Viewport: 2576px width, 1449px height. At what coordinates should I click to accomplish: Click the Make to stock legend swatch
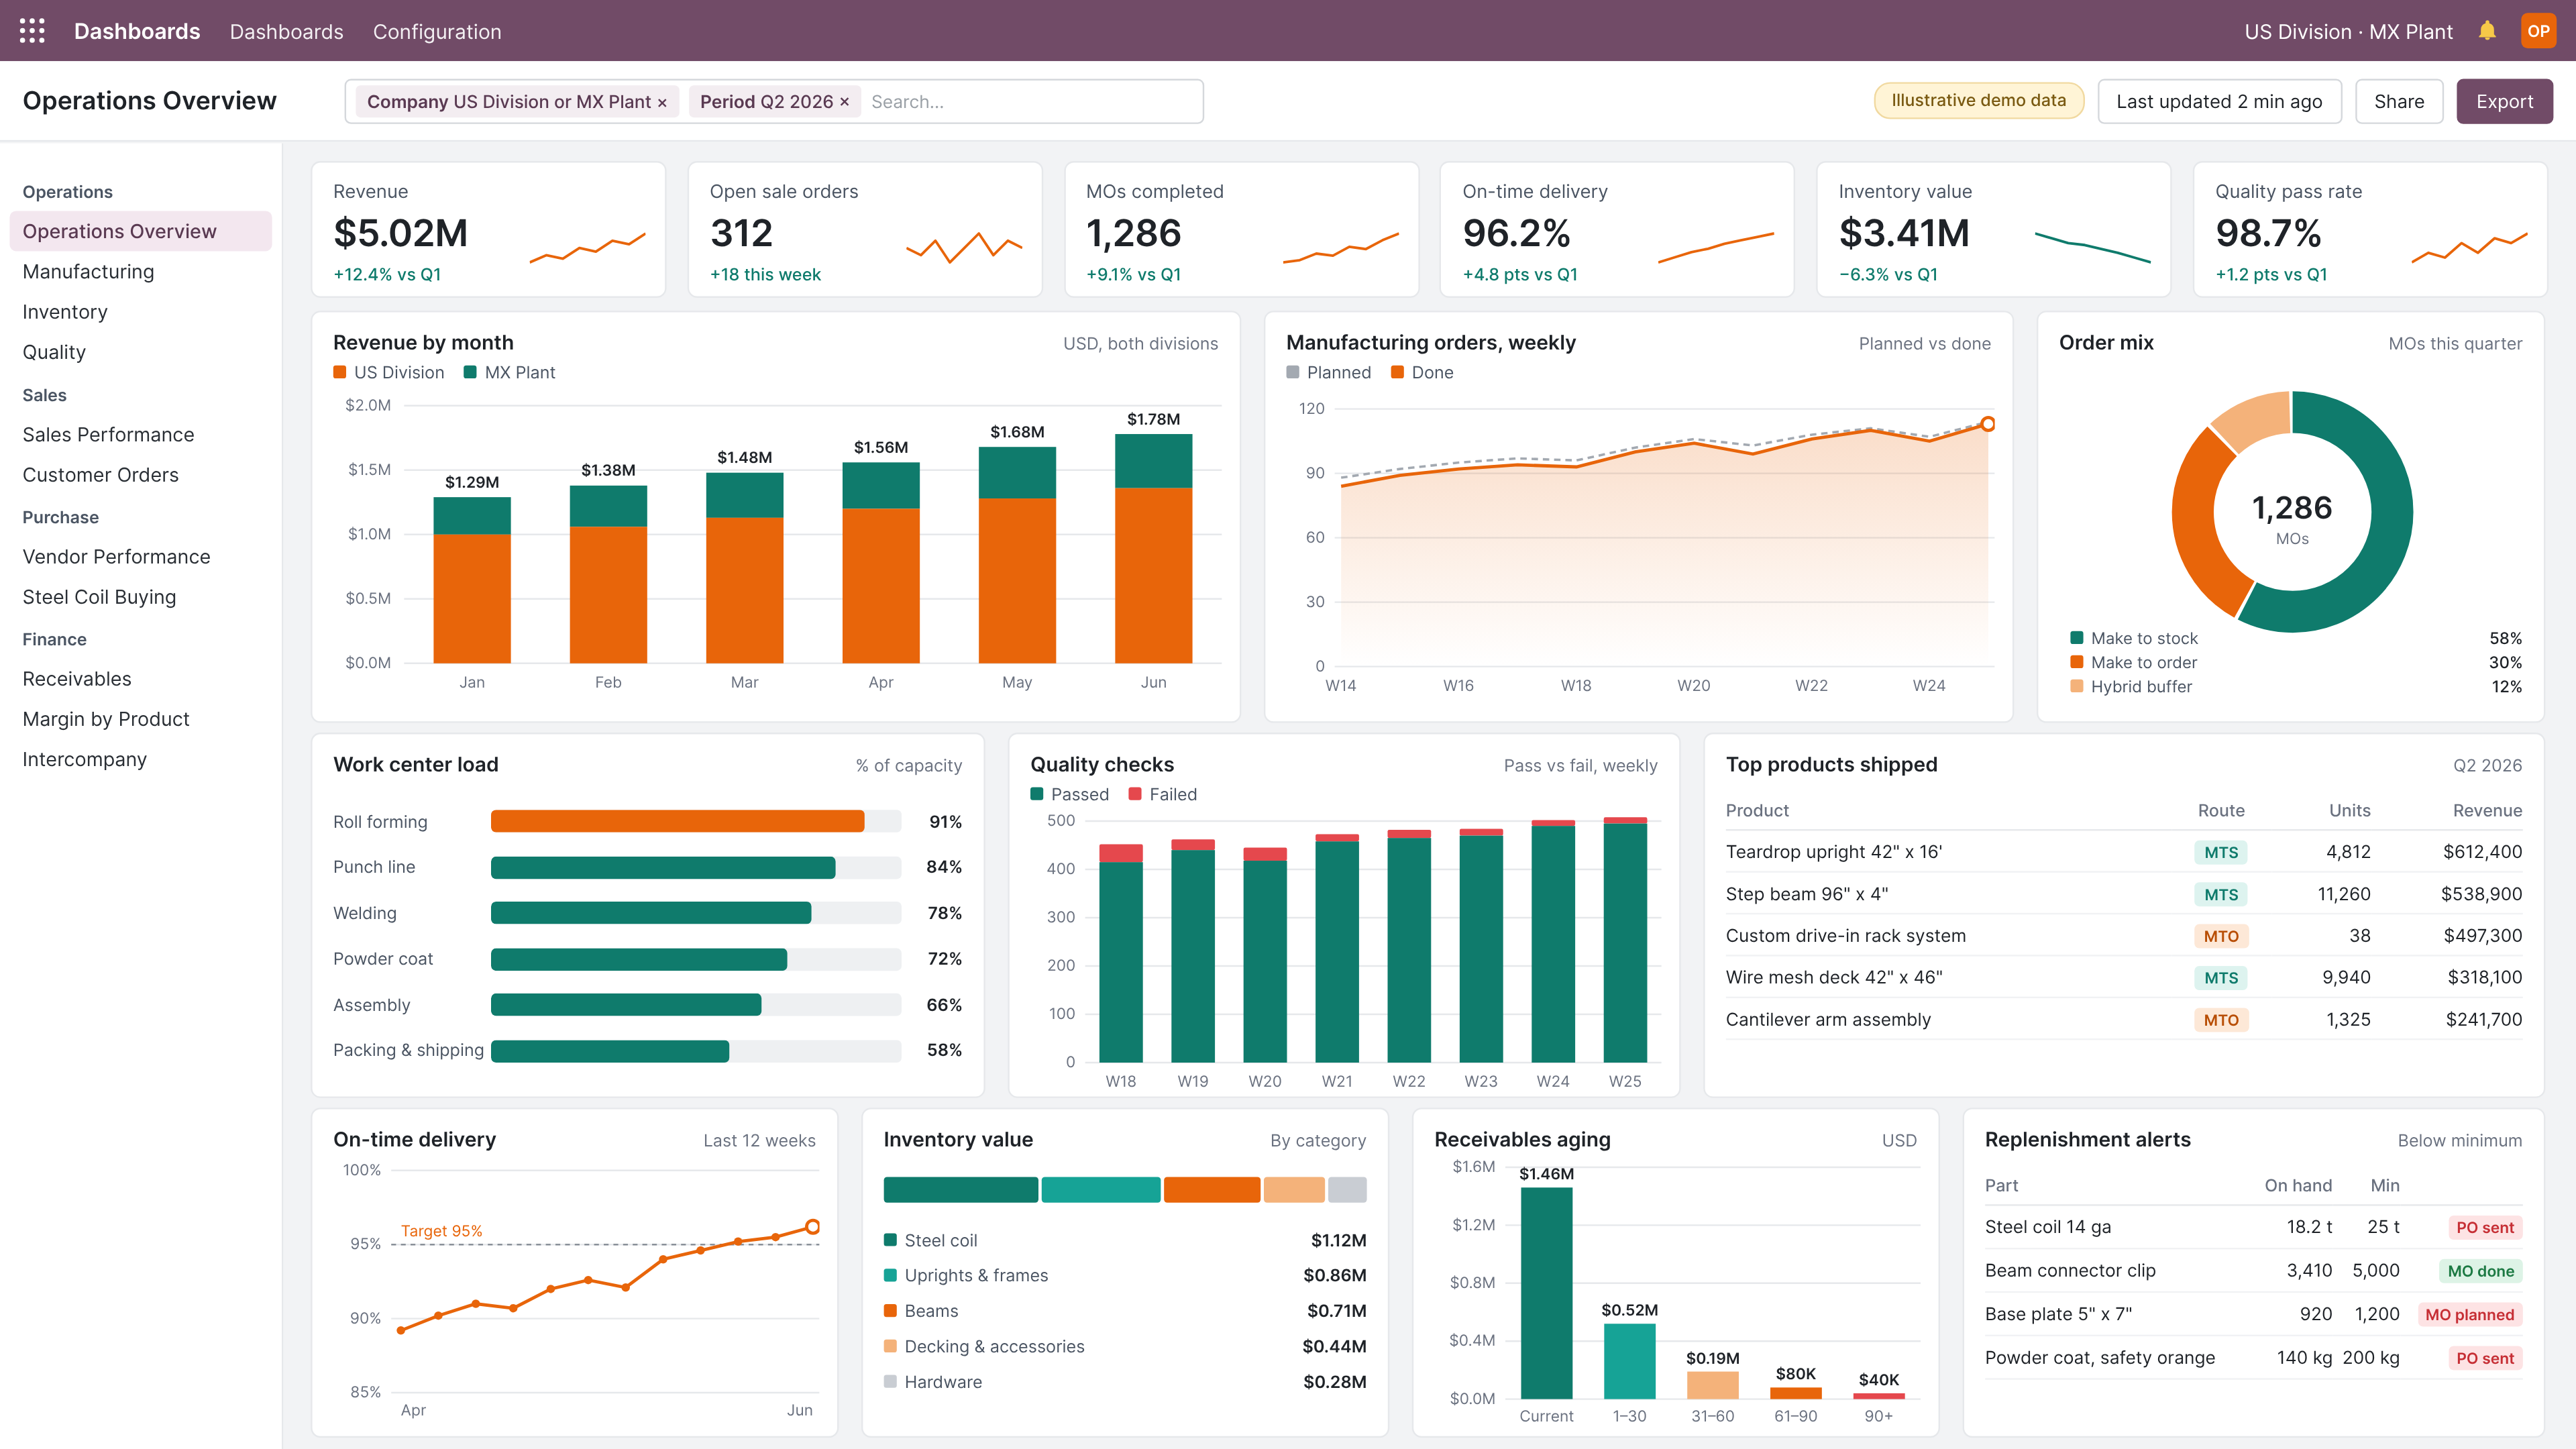2077,638
